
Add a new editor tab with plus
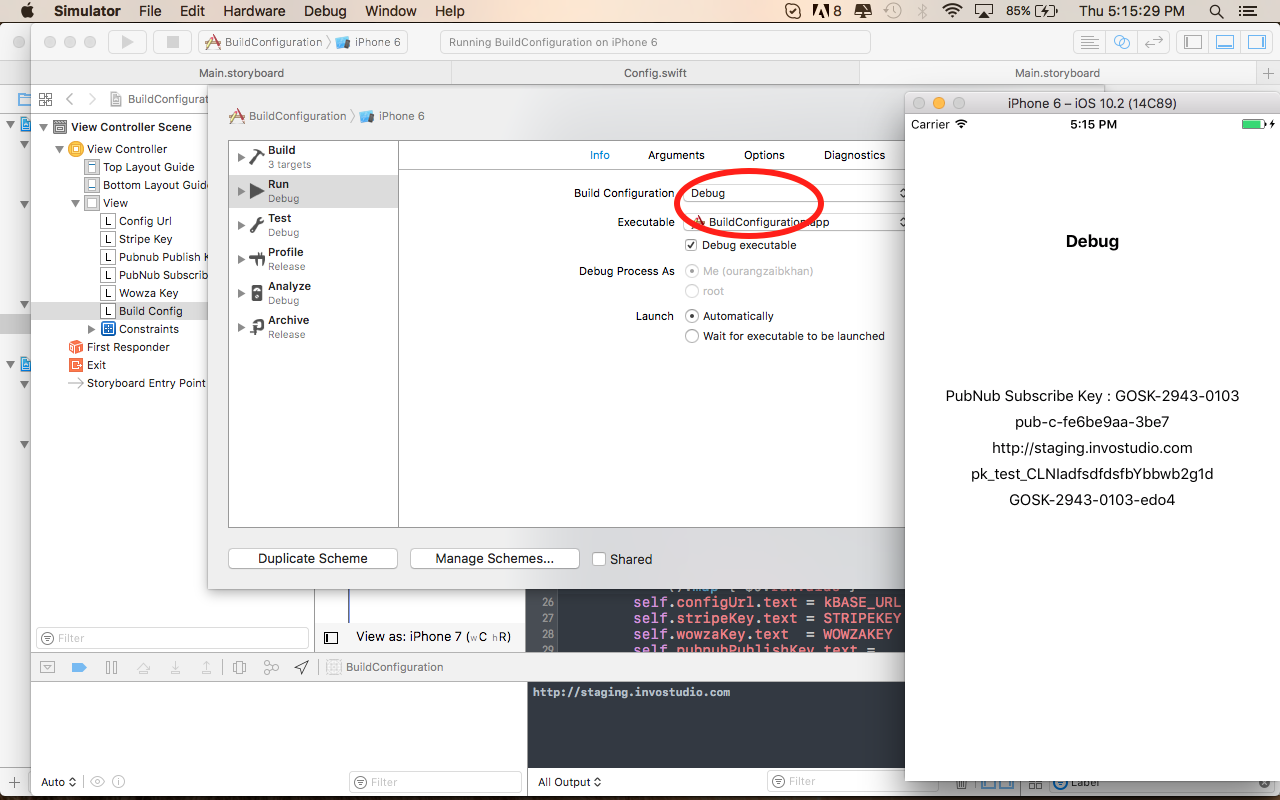tap(1269, 73)
